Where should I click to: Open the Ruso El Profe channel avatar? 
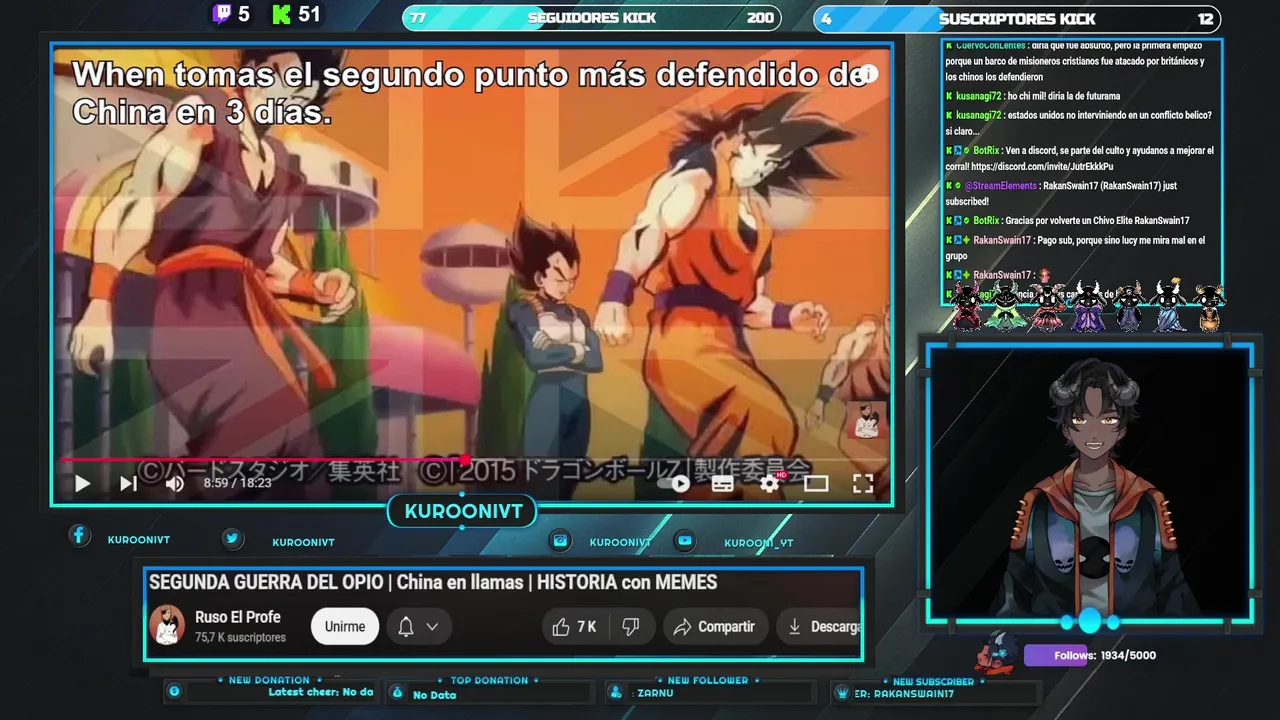point(167,626)
